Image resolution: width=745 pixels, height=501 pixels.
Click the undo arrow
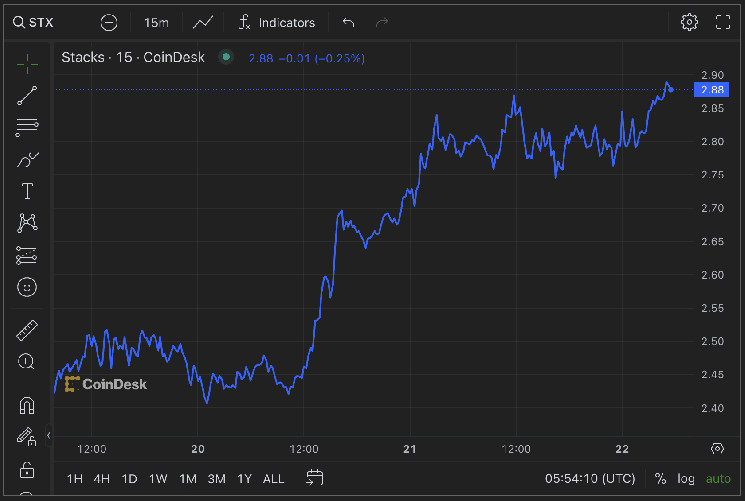click(348, 22)
